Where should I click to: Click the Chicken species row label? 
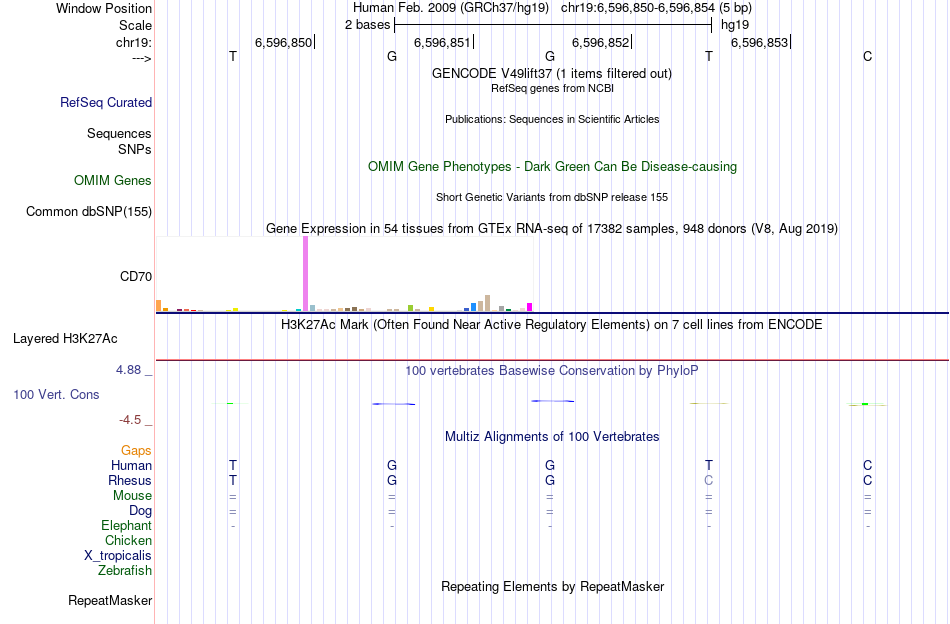coord(128,540)
